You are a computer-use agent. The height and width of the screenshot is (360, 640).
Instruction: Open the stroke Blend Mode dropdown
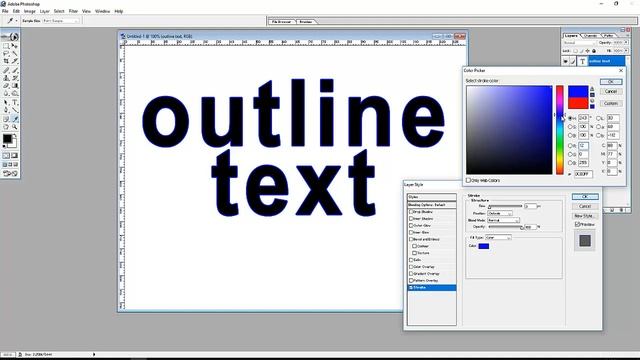point(504,220)
